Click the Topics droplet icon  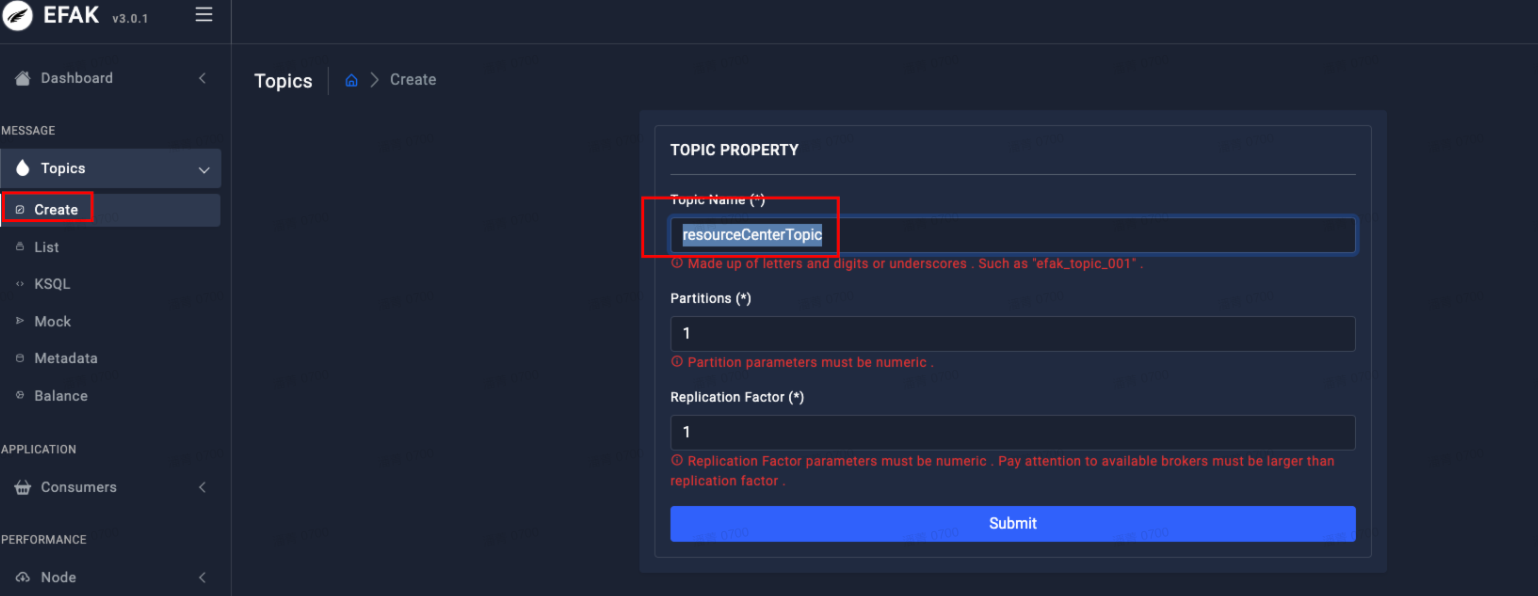23,168
